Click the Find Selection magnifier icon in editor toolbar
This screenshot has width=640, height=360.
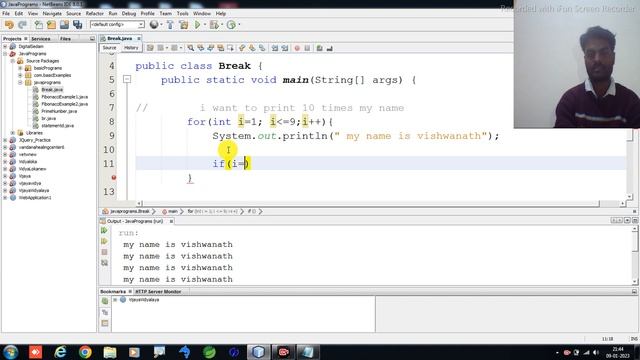[191, 48]
